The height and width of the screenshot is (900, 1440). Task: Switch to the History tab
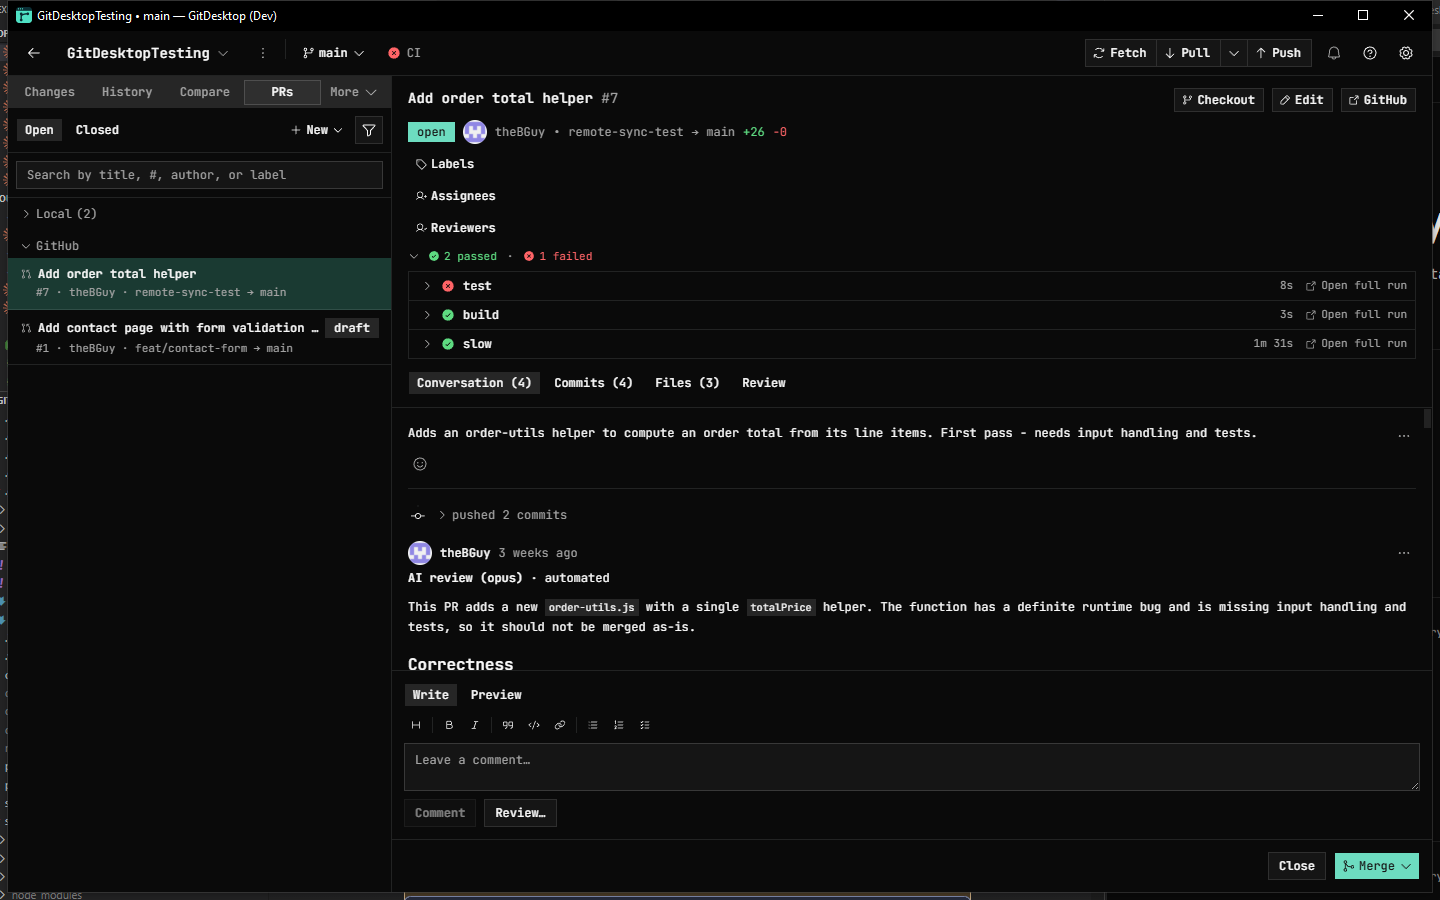point(127,92)
